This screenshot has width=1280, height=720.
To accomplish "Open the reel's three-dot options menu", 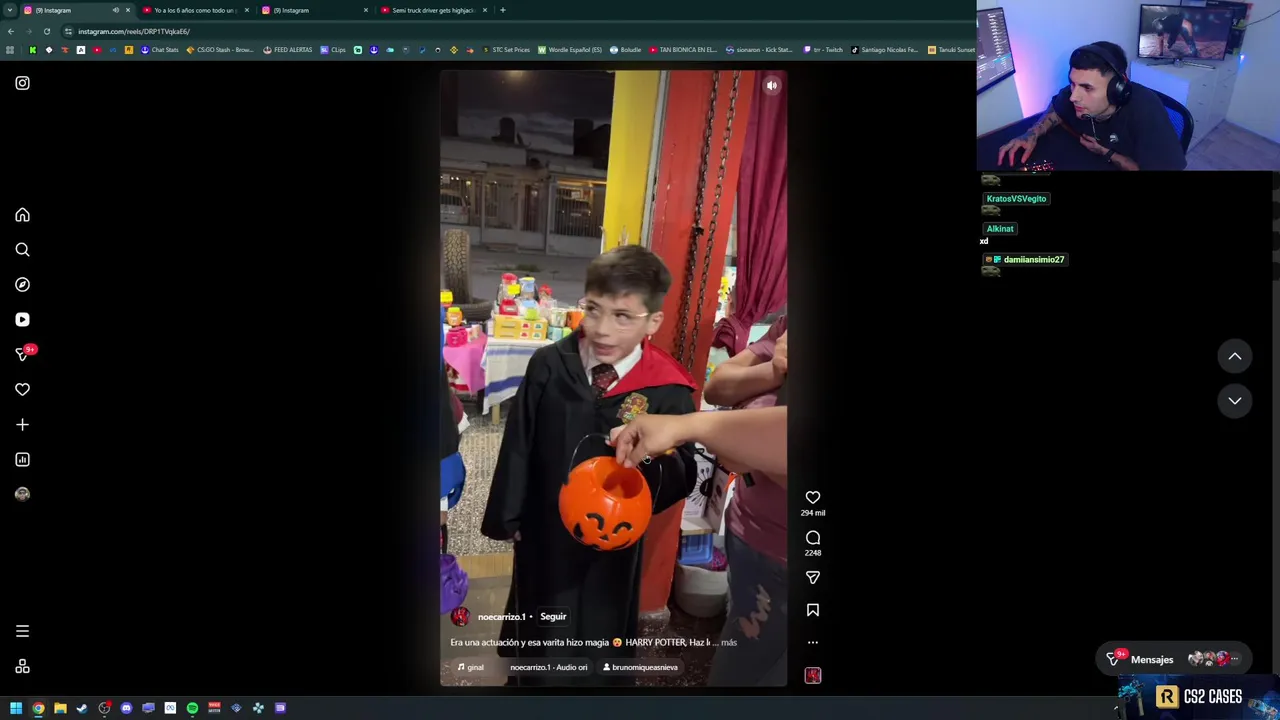I will pos(813,643).
